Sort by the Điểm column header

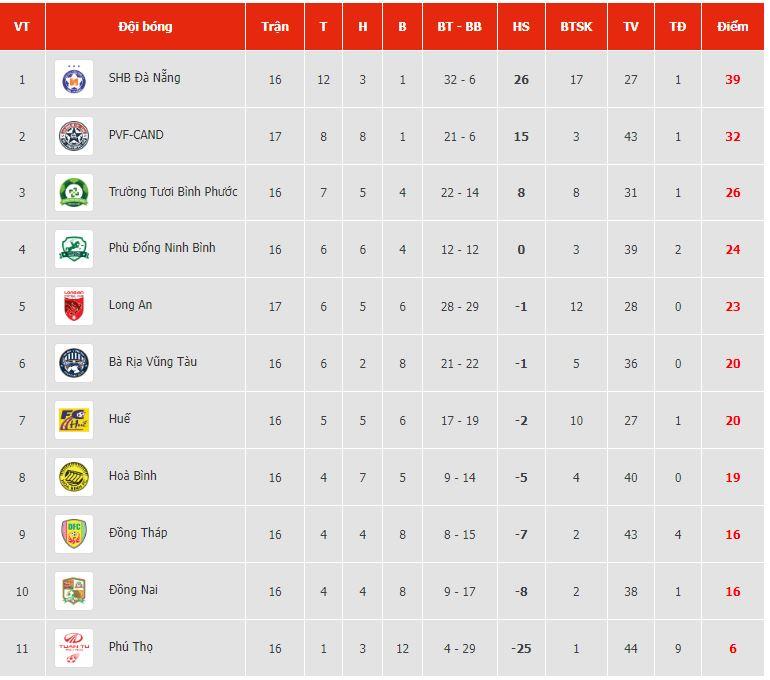(732, 27)
